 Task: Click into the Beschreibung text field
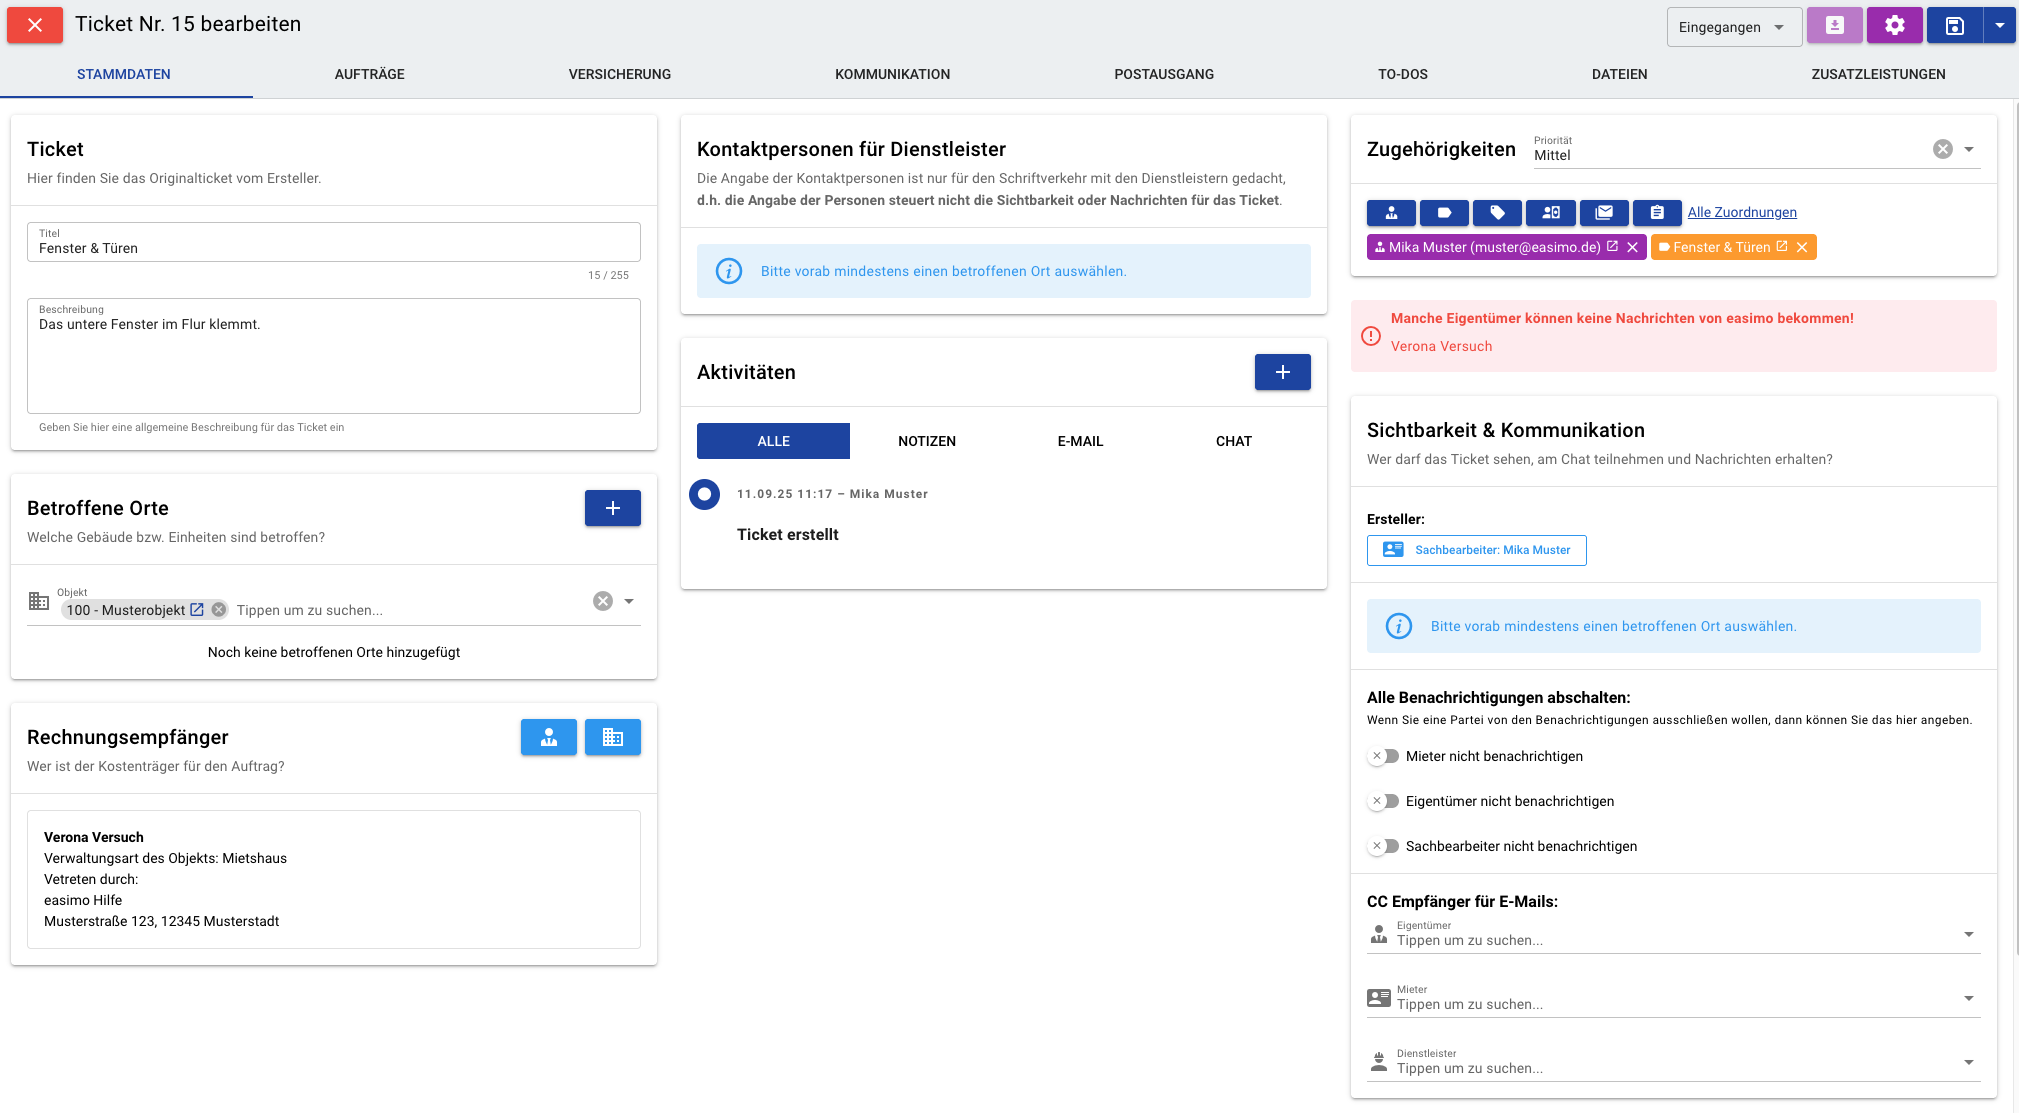(x=333, y=360)
